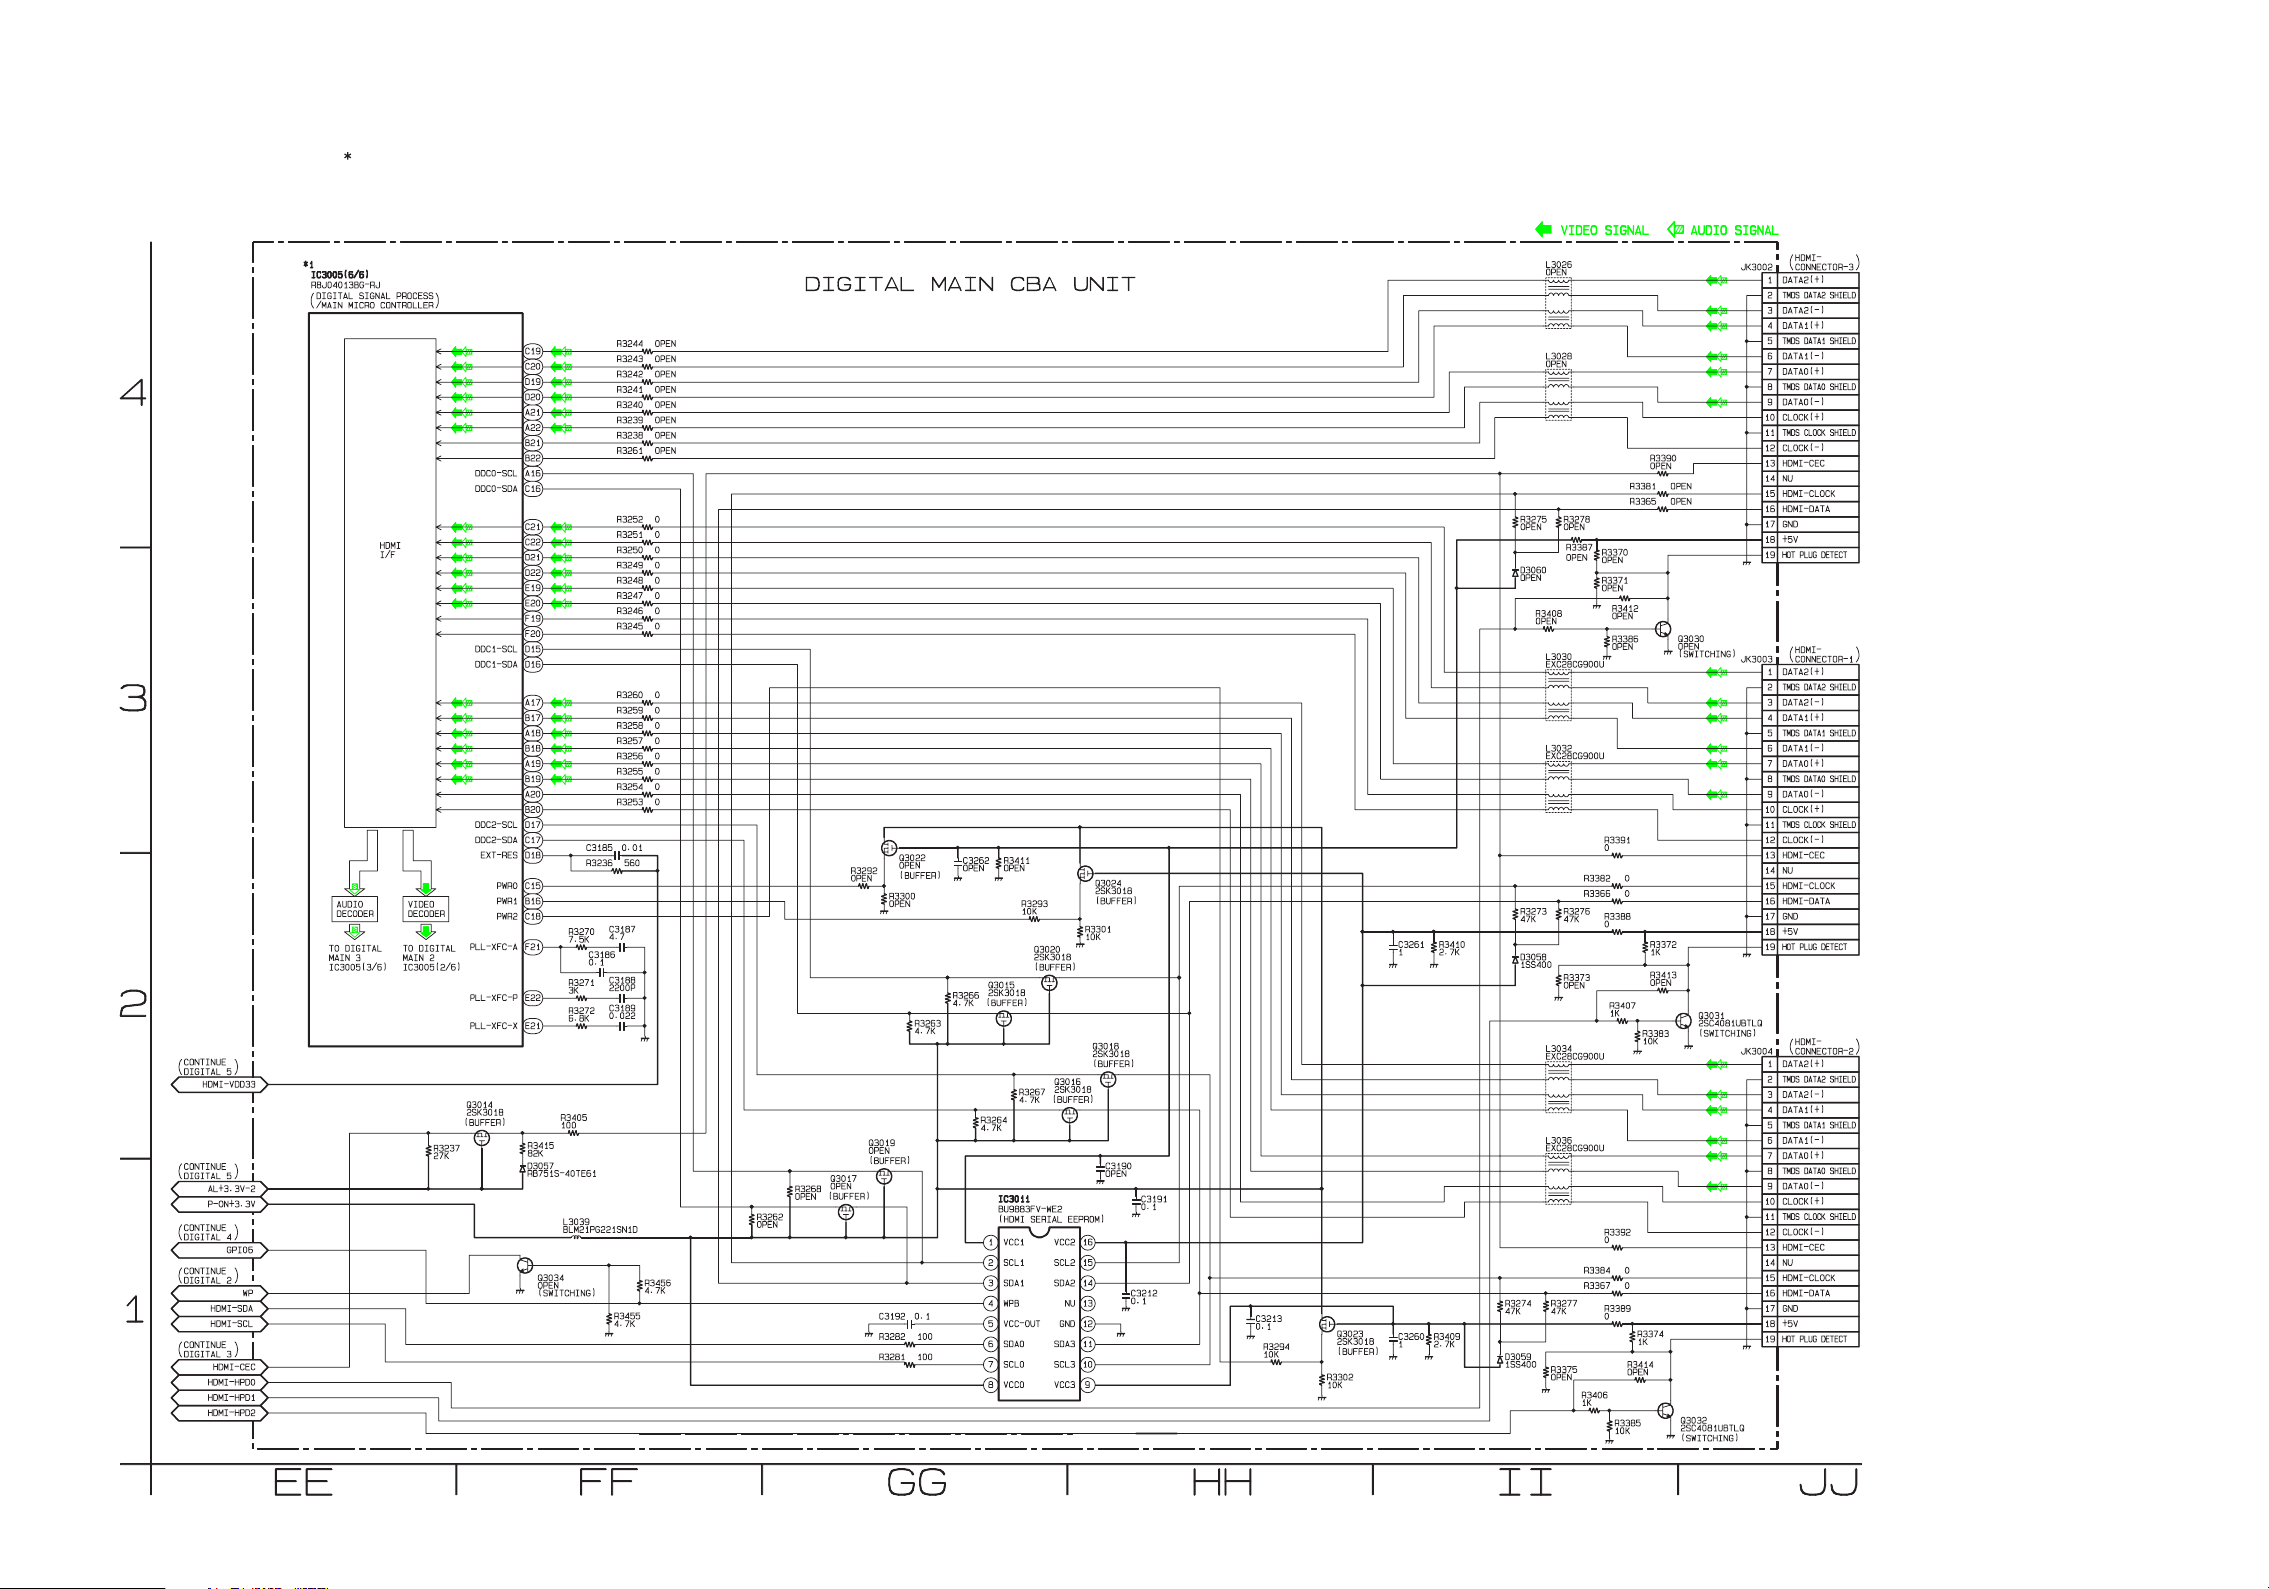Click the AUDIO SIGNAL legend arrow icon

[1675, 230]
